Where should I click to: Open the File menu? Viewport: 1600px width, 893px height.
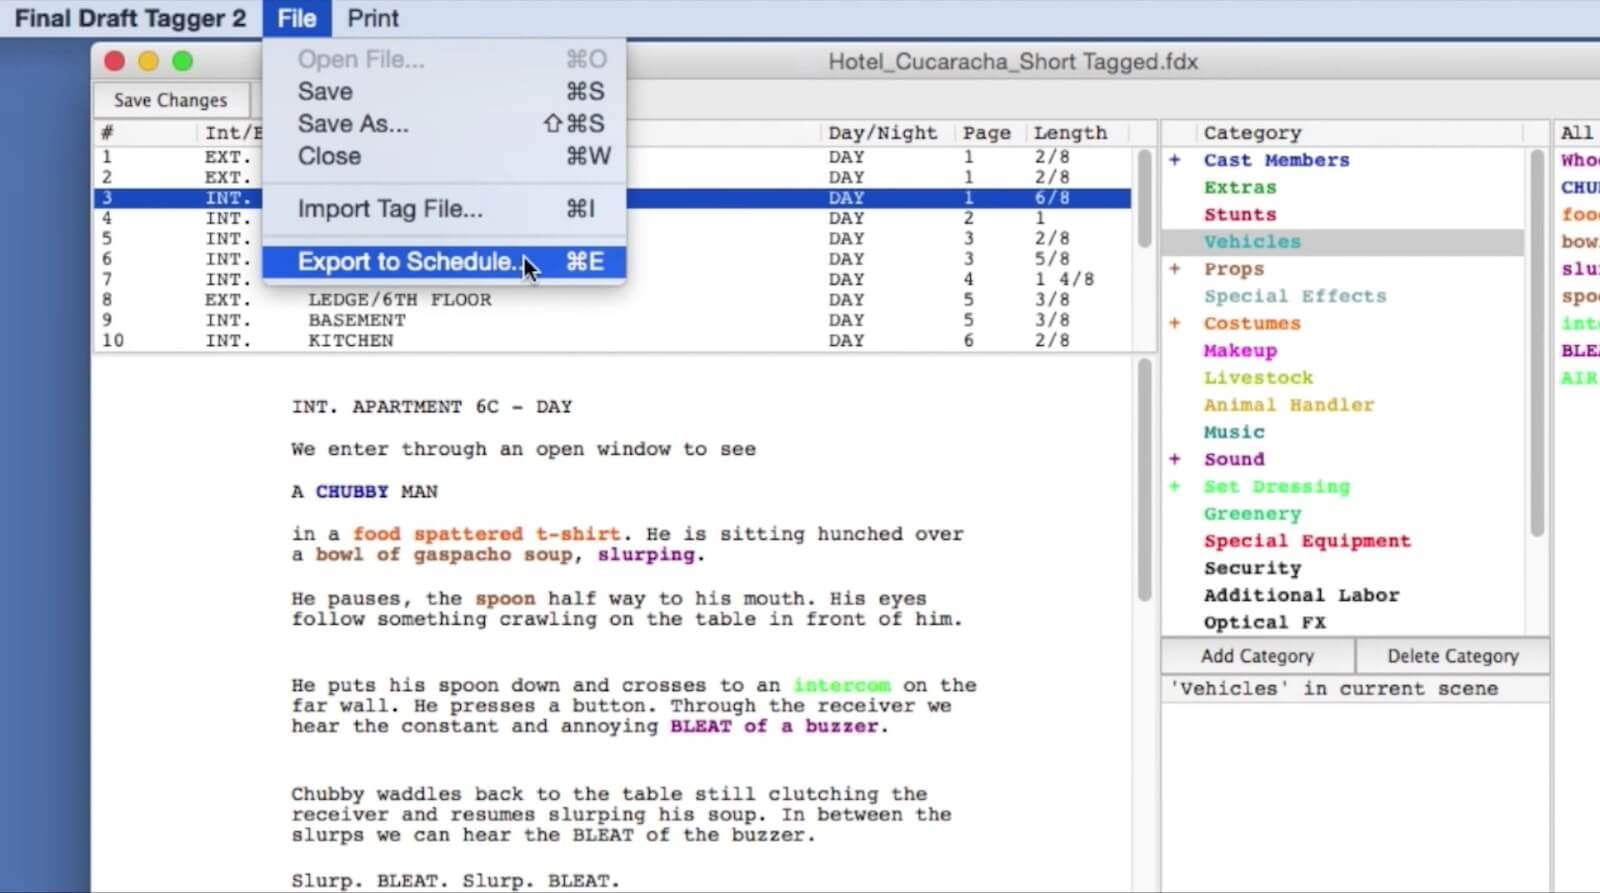pos(296,18)
